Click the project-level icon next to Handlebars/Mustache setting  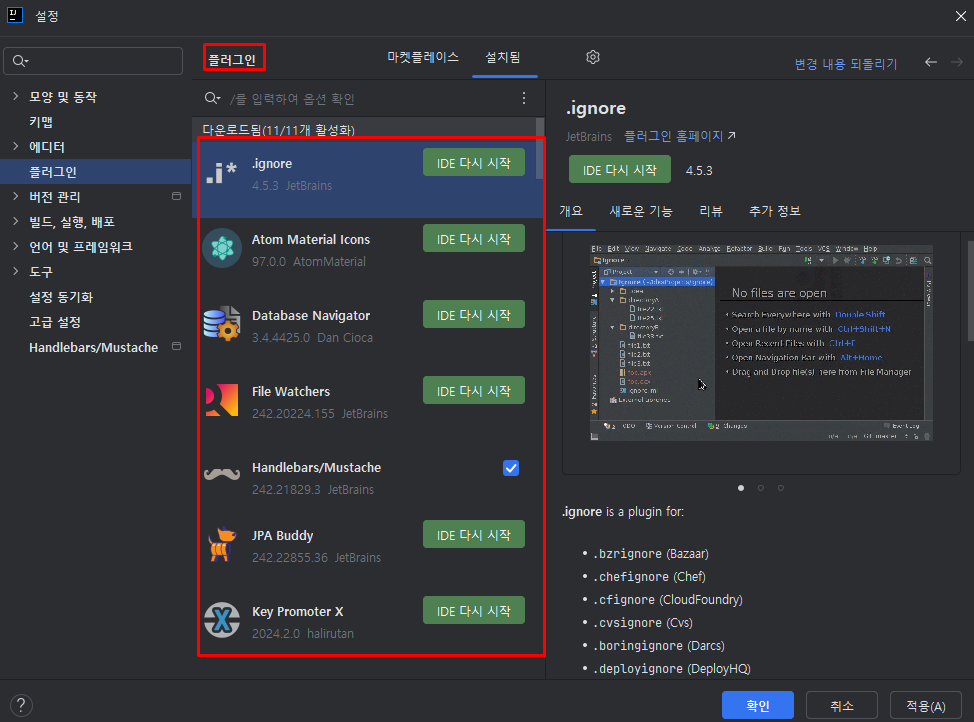pyautogui.click(x=176, y=346)
